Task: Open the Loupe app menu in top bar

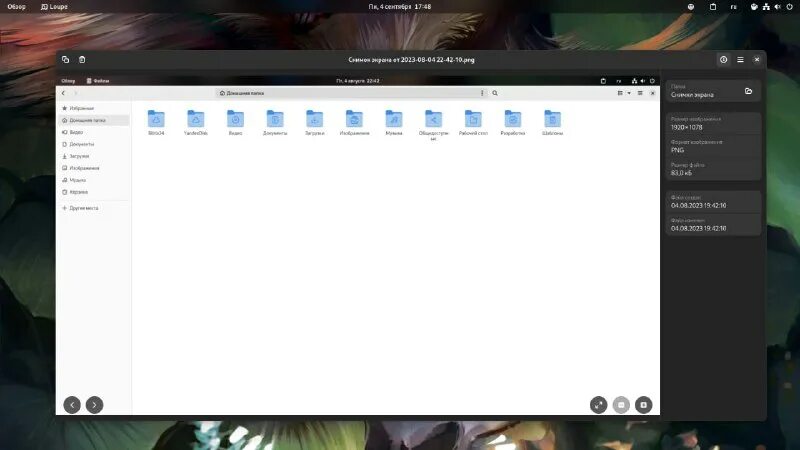Action: click(54, 7)
